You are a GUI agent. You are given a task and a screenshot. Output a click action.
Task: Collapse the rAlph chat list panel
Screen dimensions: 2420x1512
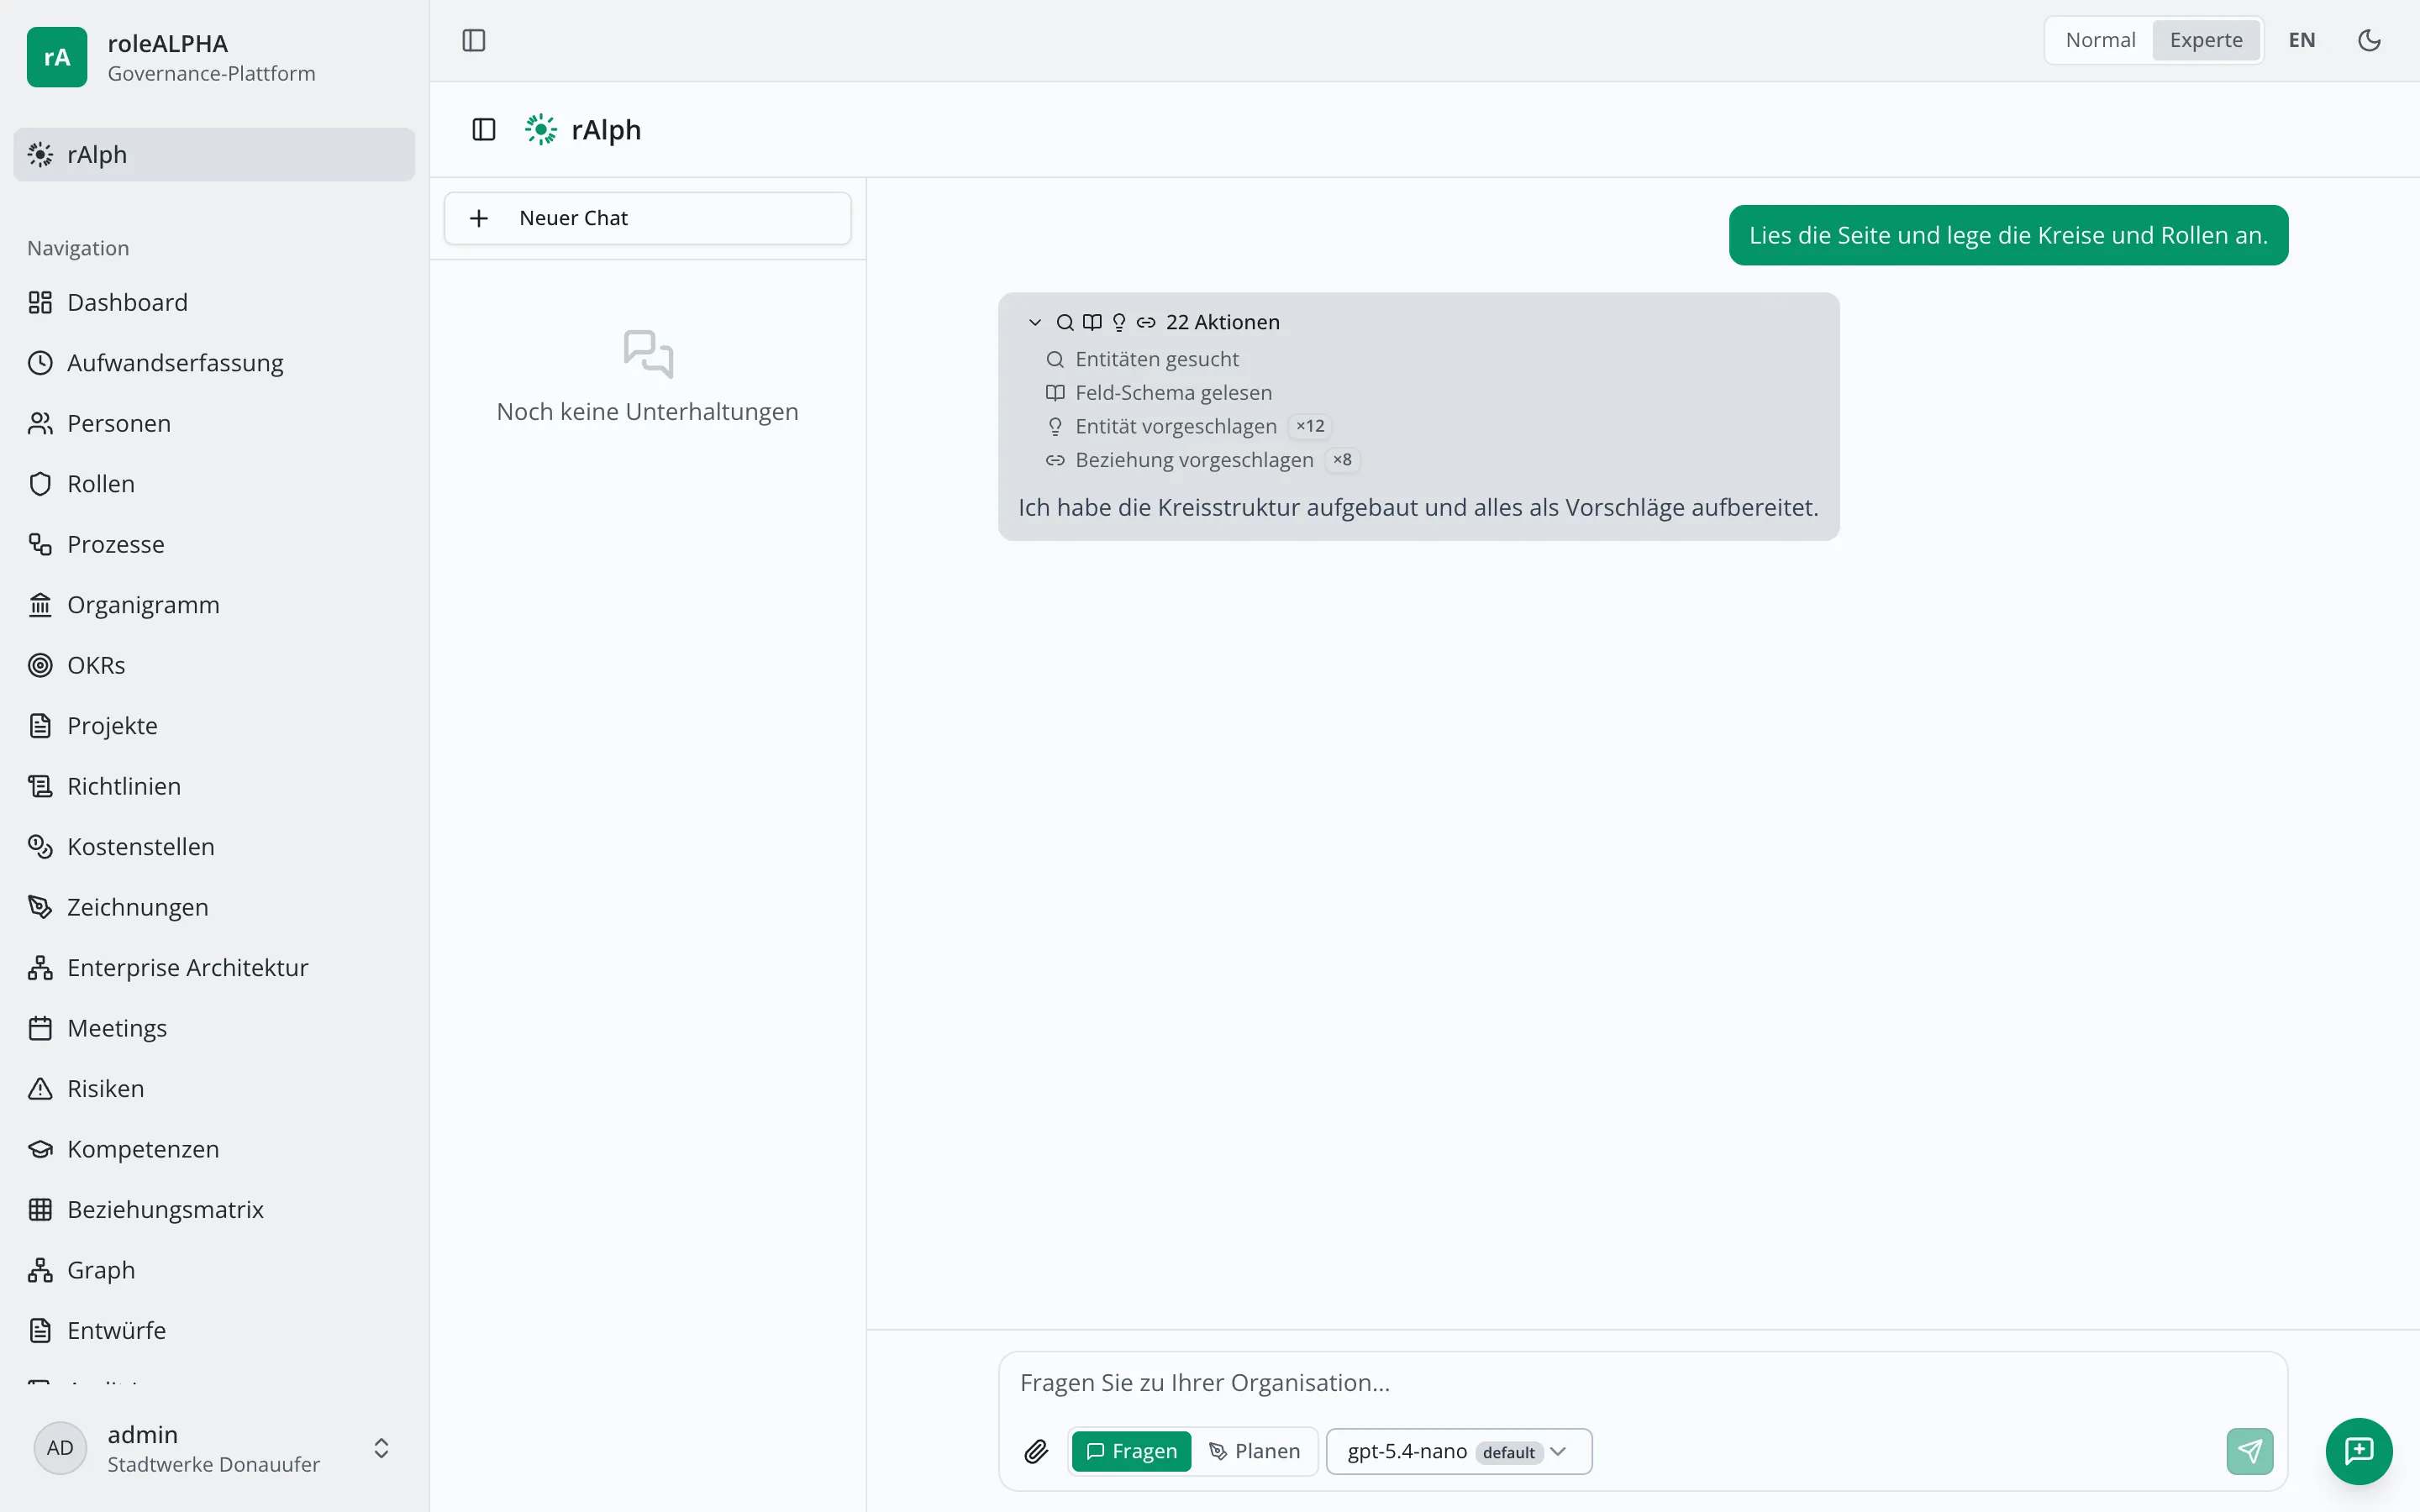(484, 129)
